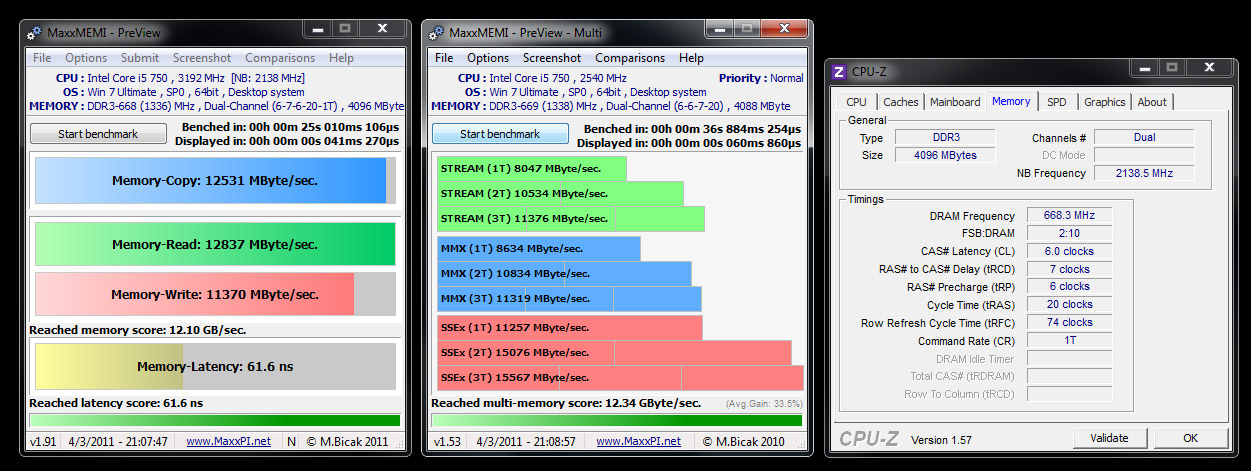
Task: Click the tRCD 7 clocks field
Action: click(1069, 269)
